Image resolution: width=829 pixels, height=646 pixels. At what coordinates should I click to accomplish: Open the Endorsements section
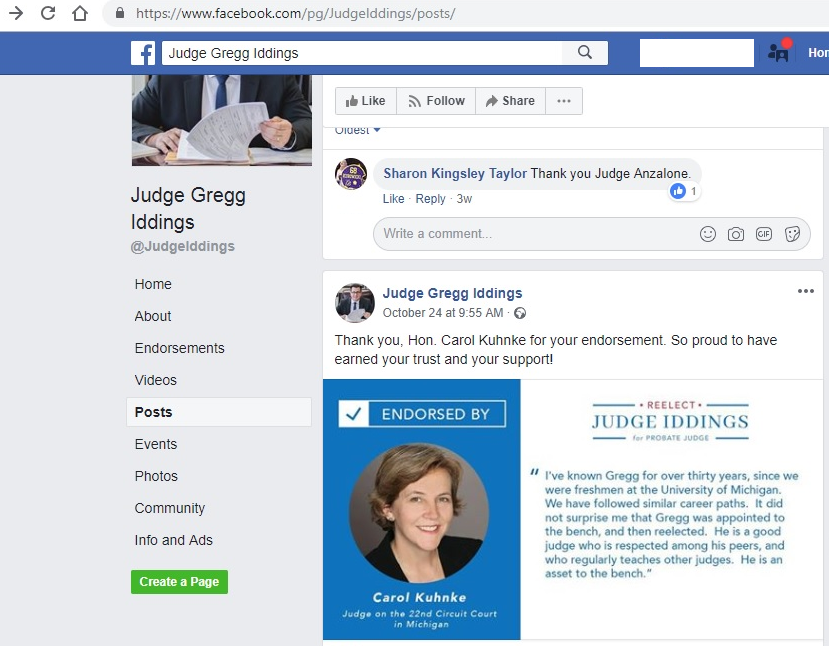coord(179,348)
